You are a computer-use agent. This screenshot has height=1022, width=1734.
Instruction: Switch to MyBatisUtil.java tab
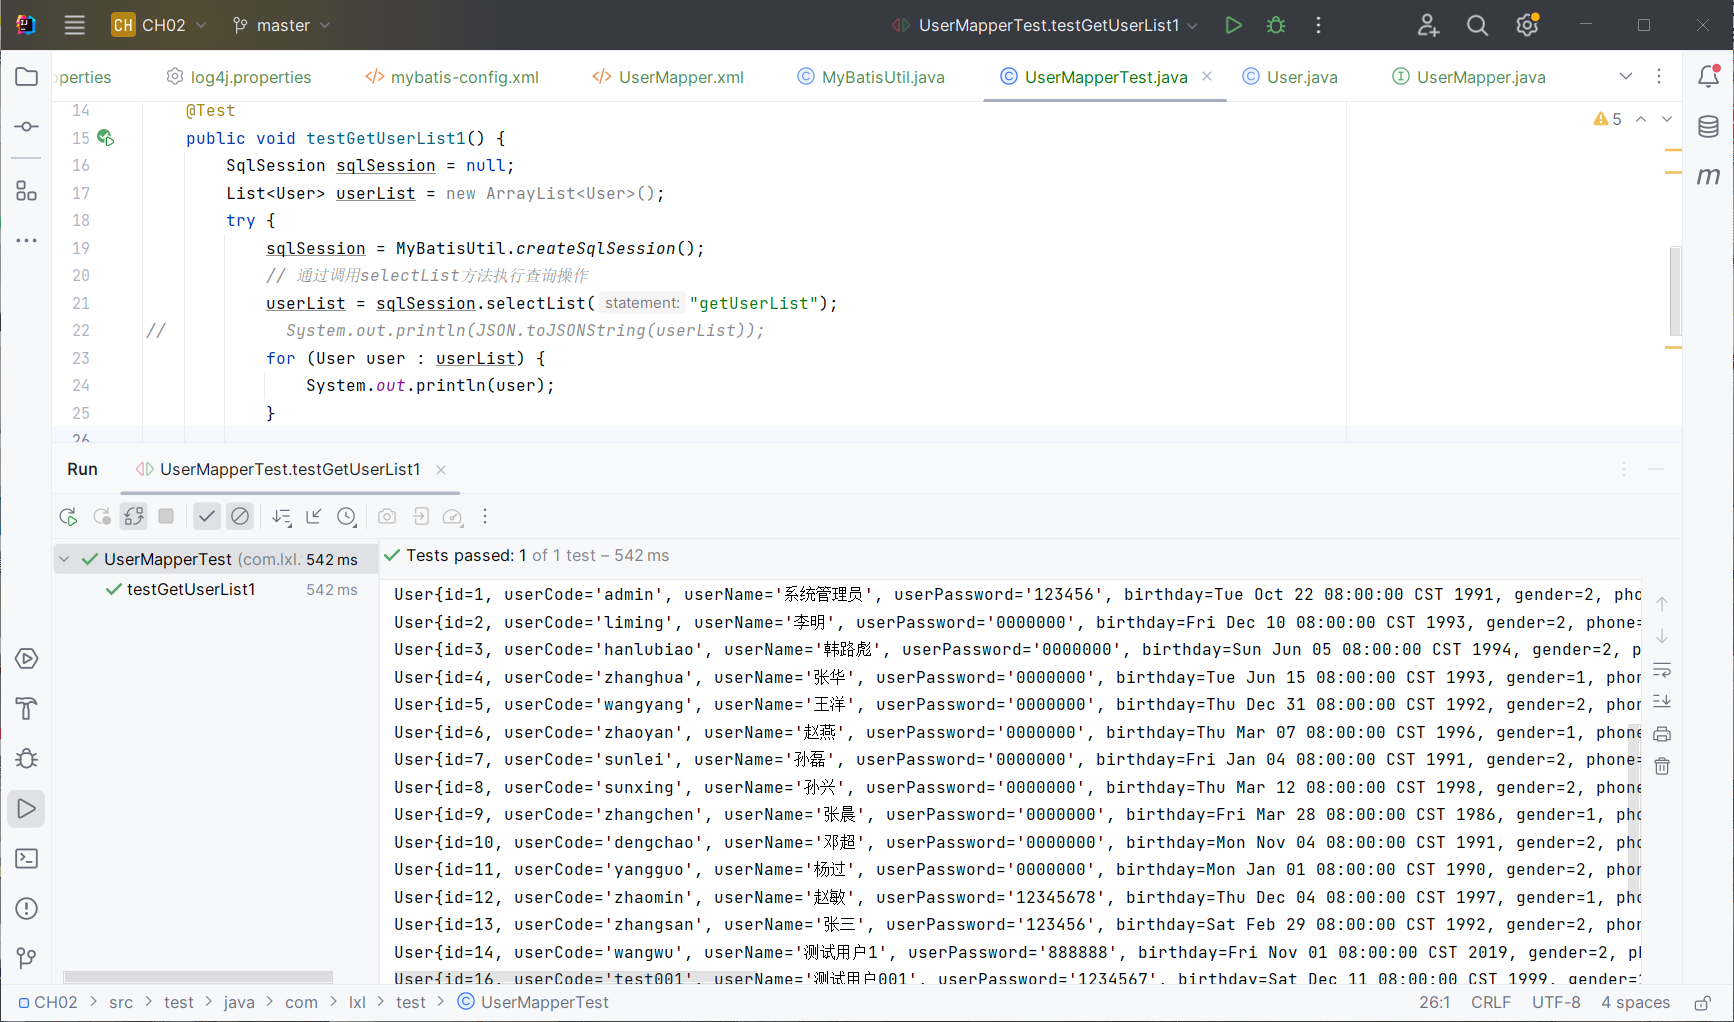pyautogui.click(x=871, y=77)
